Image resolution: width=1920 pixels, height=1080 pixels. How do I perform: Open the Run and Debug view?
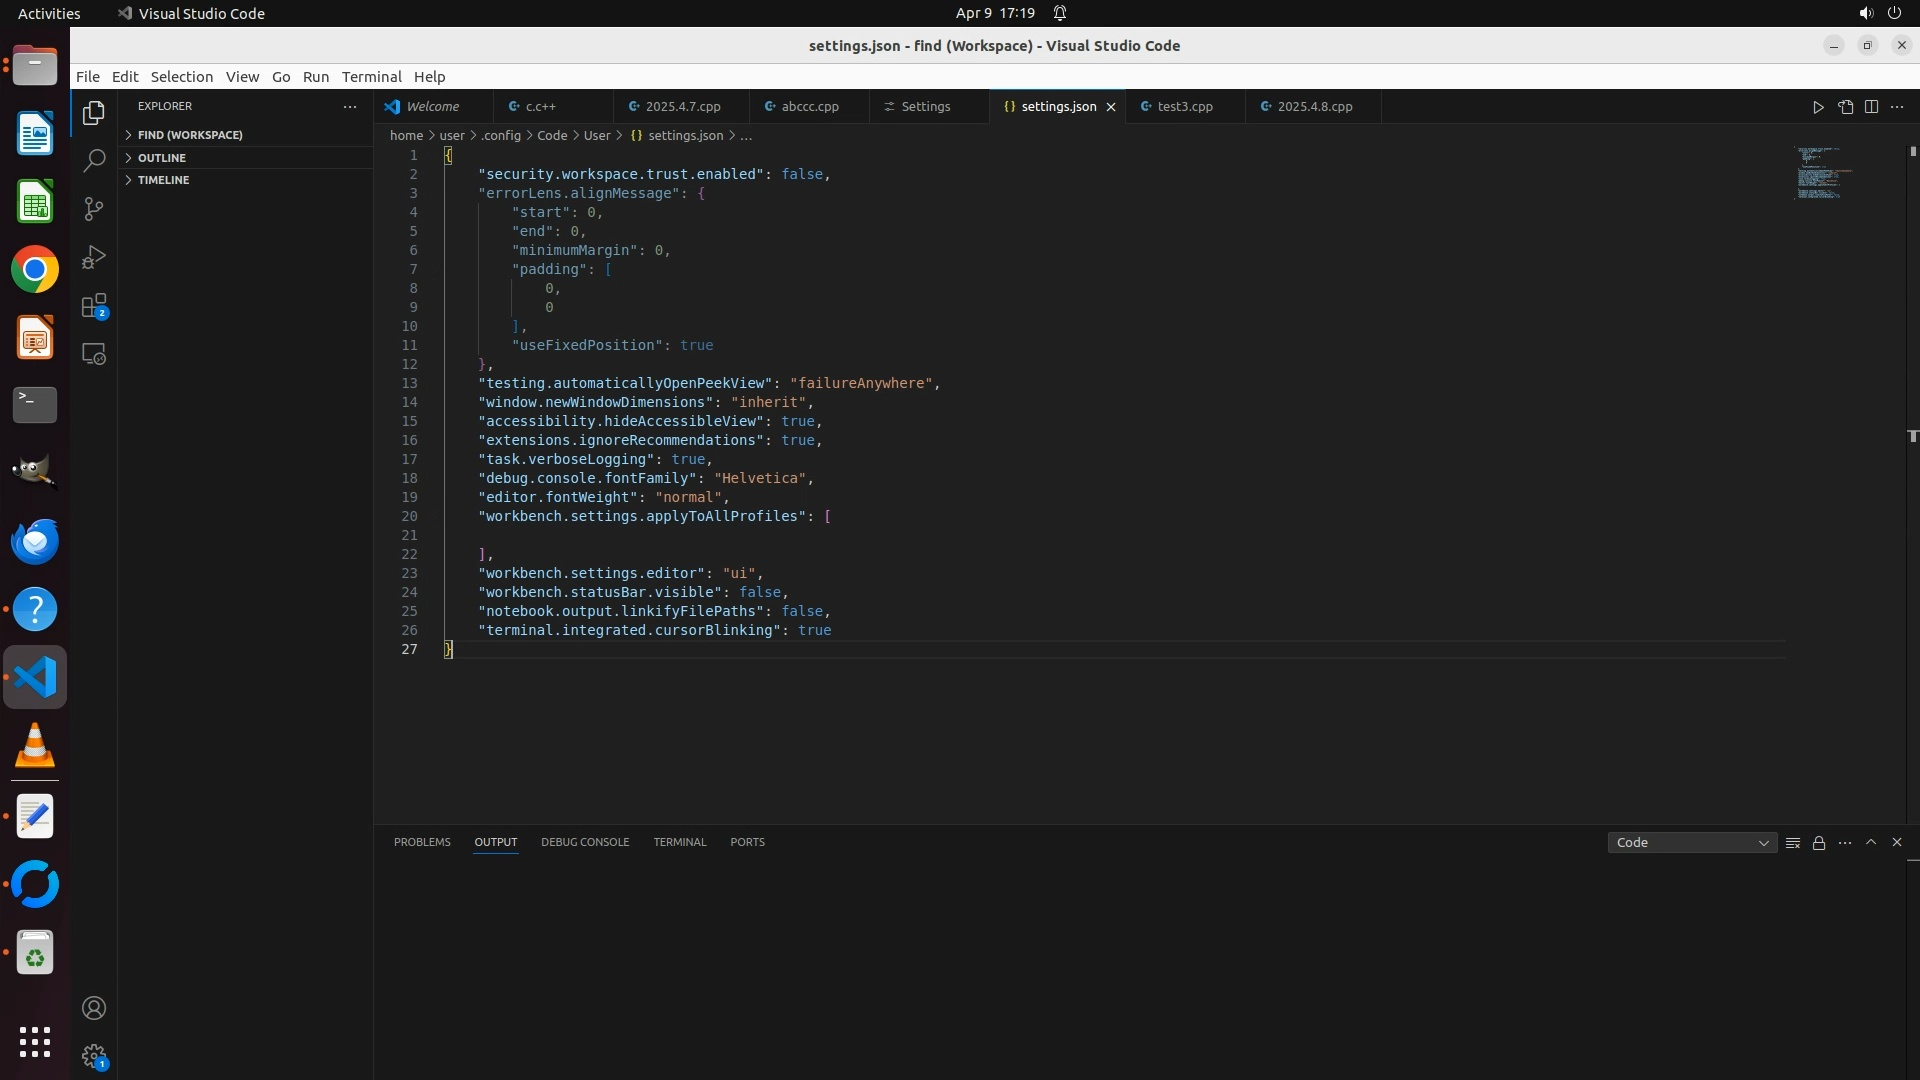click(93, 258)
